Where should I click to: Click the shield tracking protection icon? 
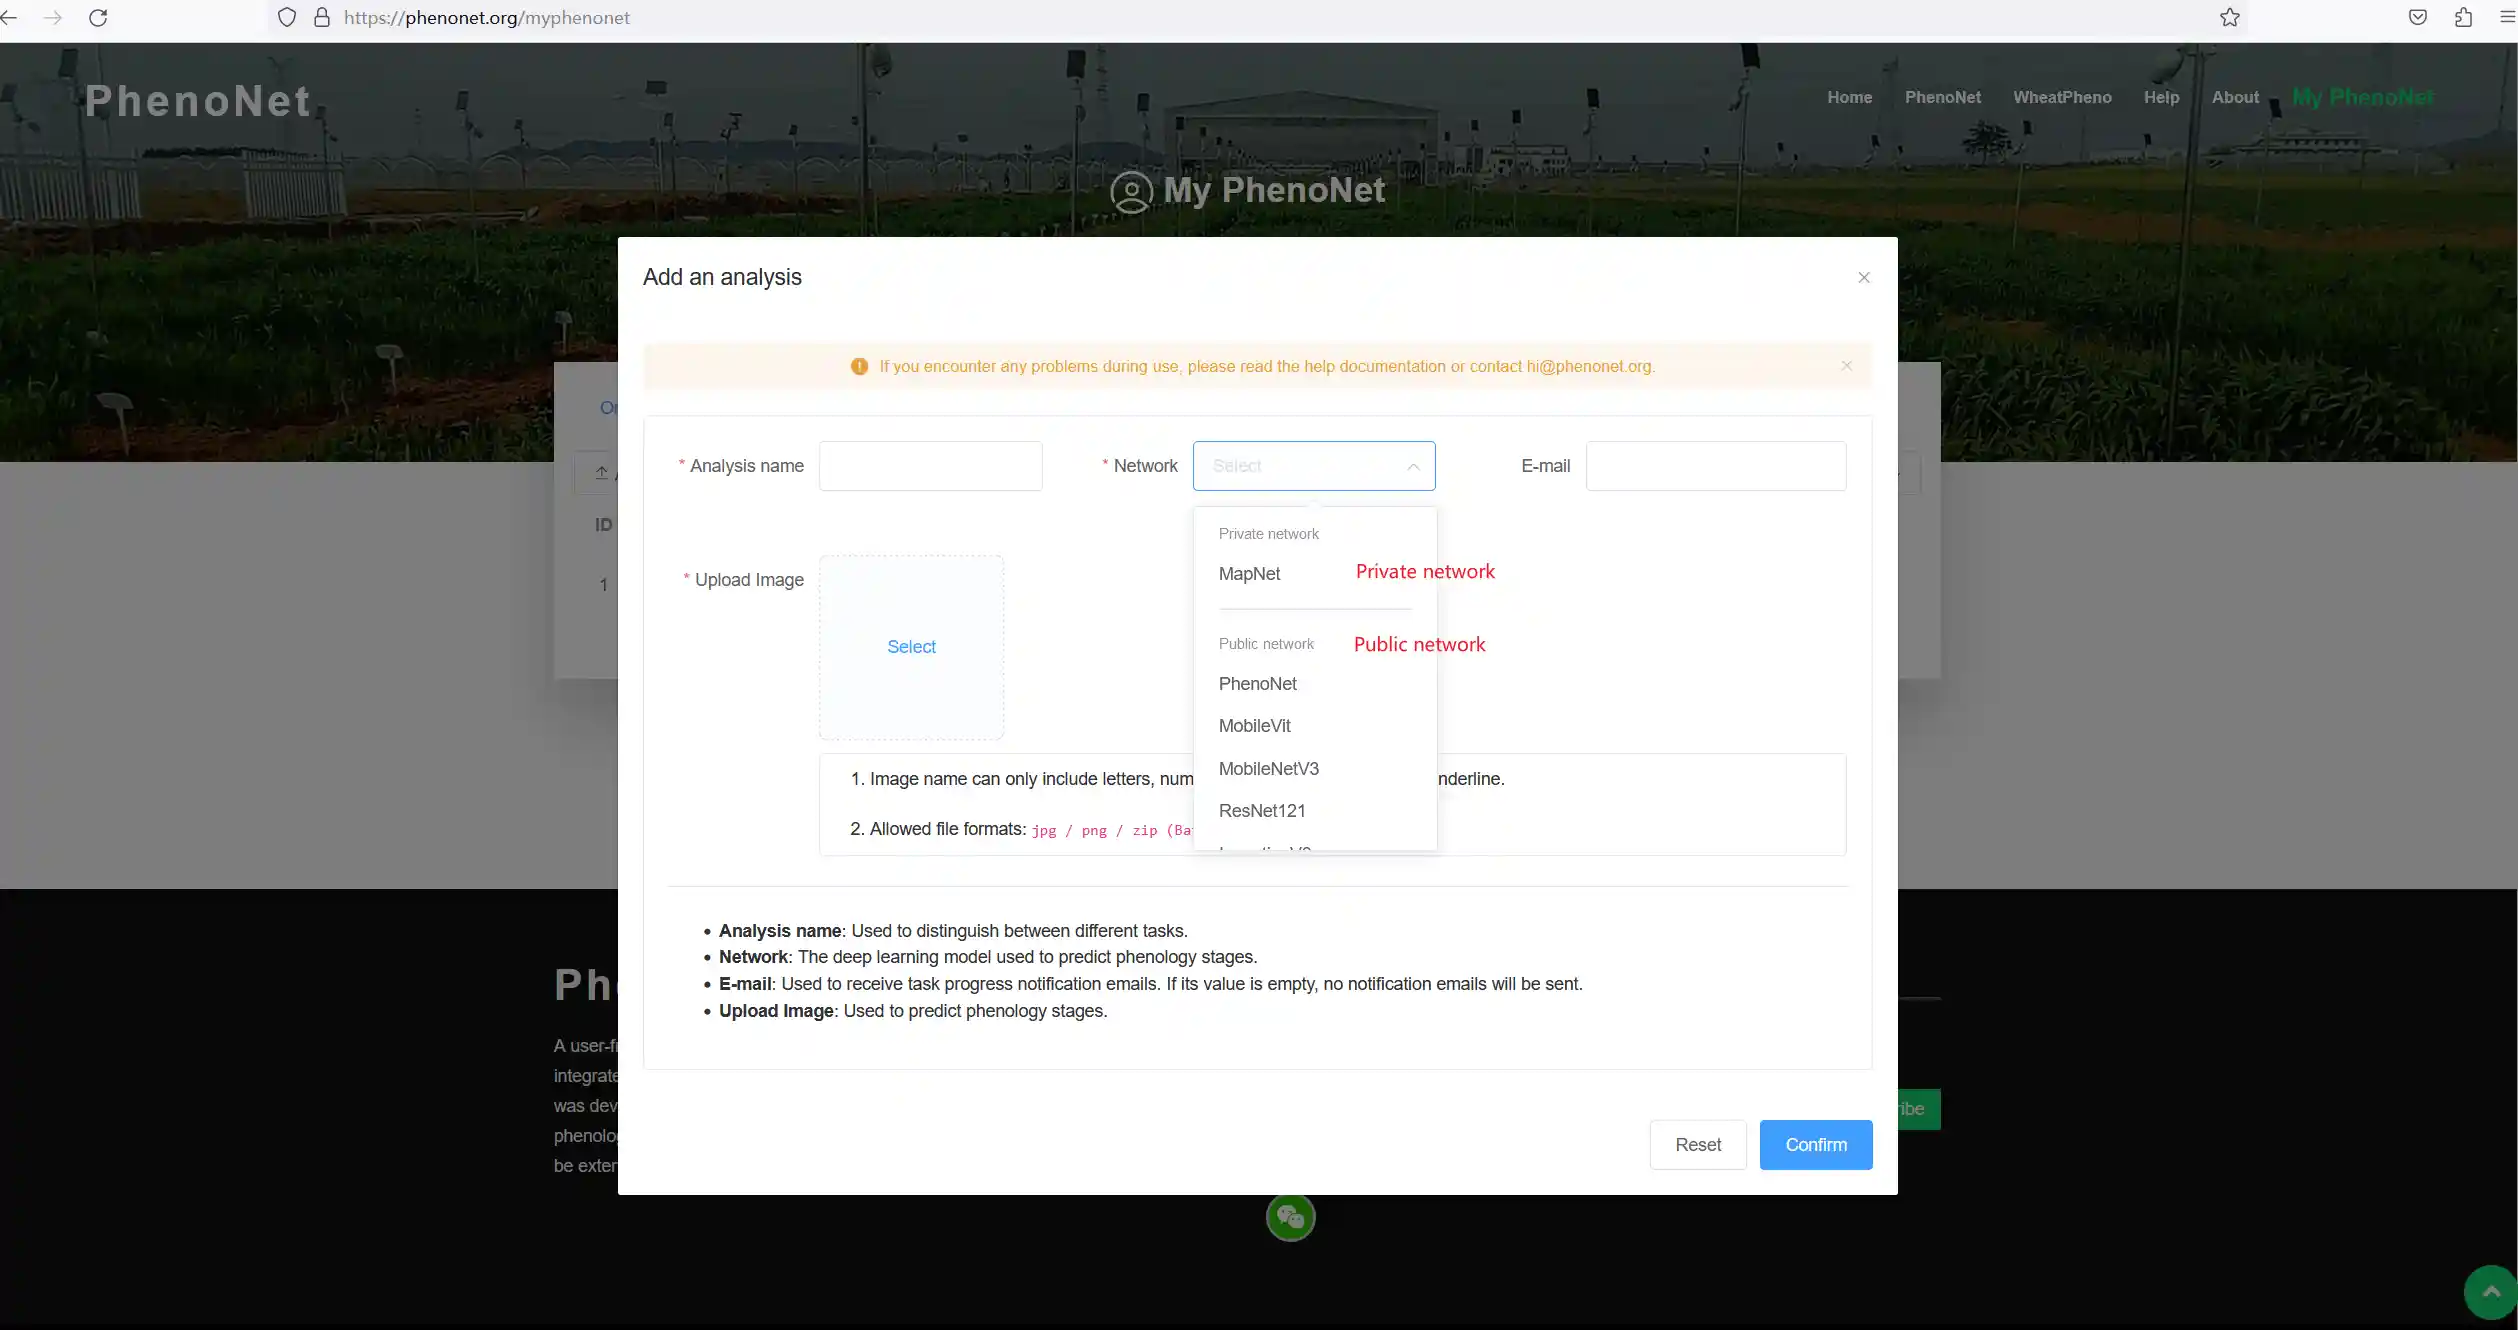(287, 18)
